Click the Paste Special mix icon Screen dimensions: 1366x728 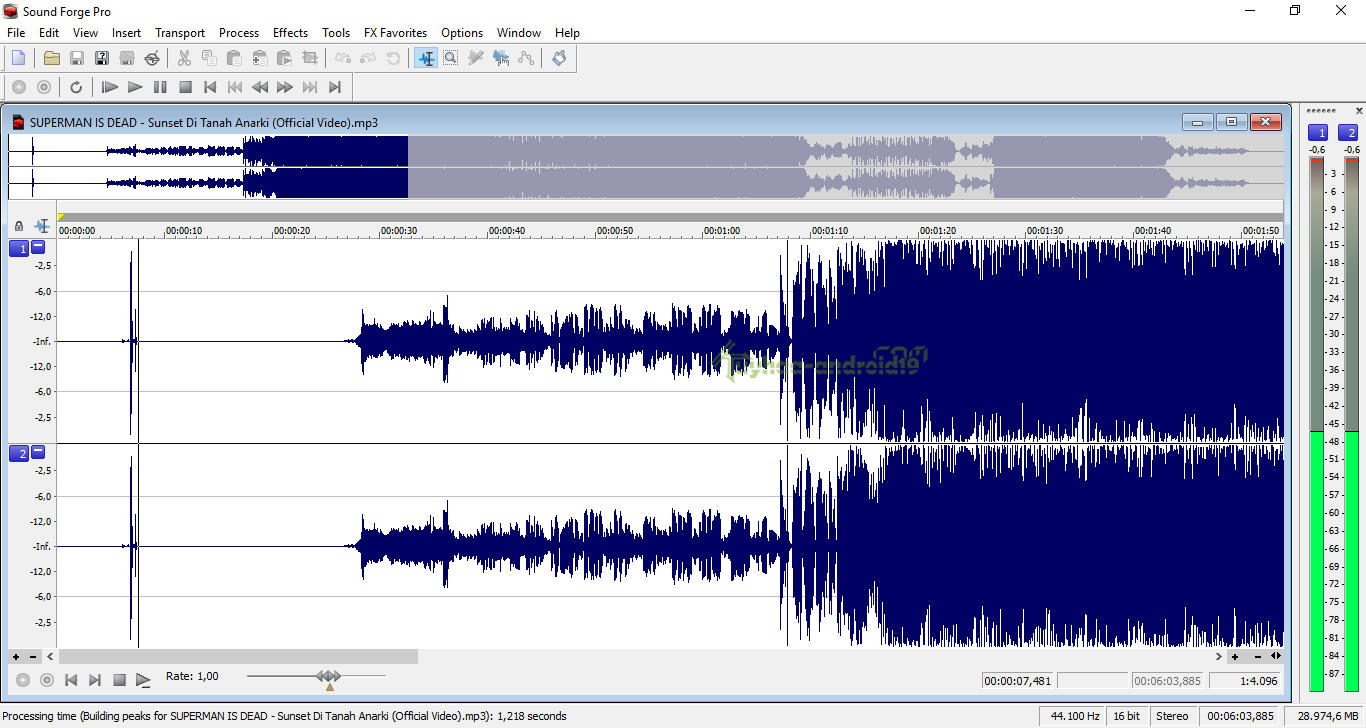tap(259, 58)
